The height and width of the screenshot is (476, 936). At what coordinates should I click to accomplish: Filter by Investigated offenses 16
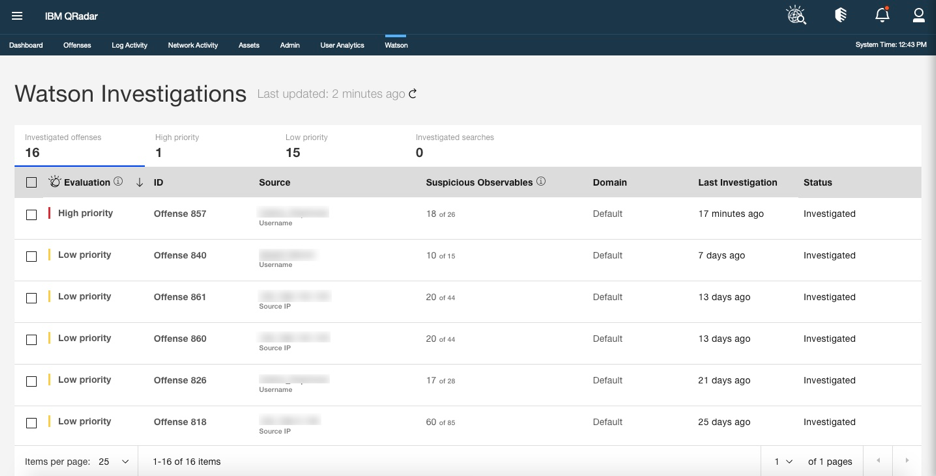(x=79, y=146)
